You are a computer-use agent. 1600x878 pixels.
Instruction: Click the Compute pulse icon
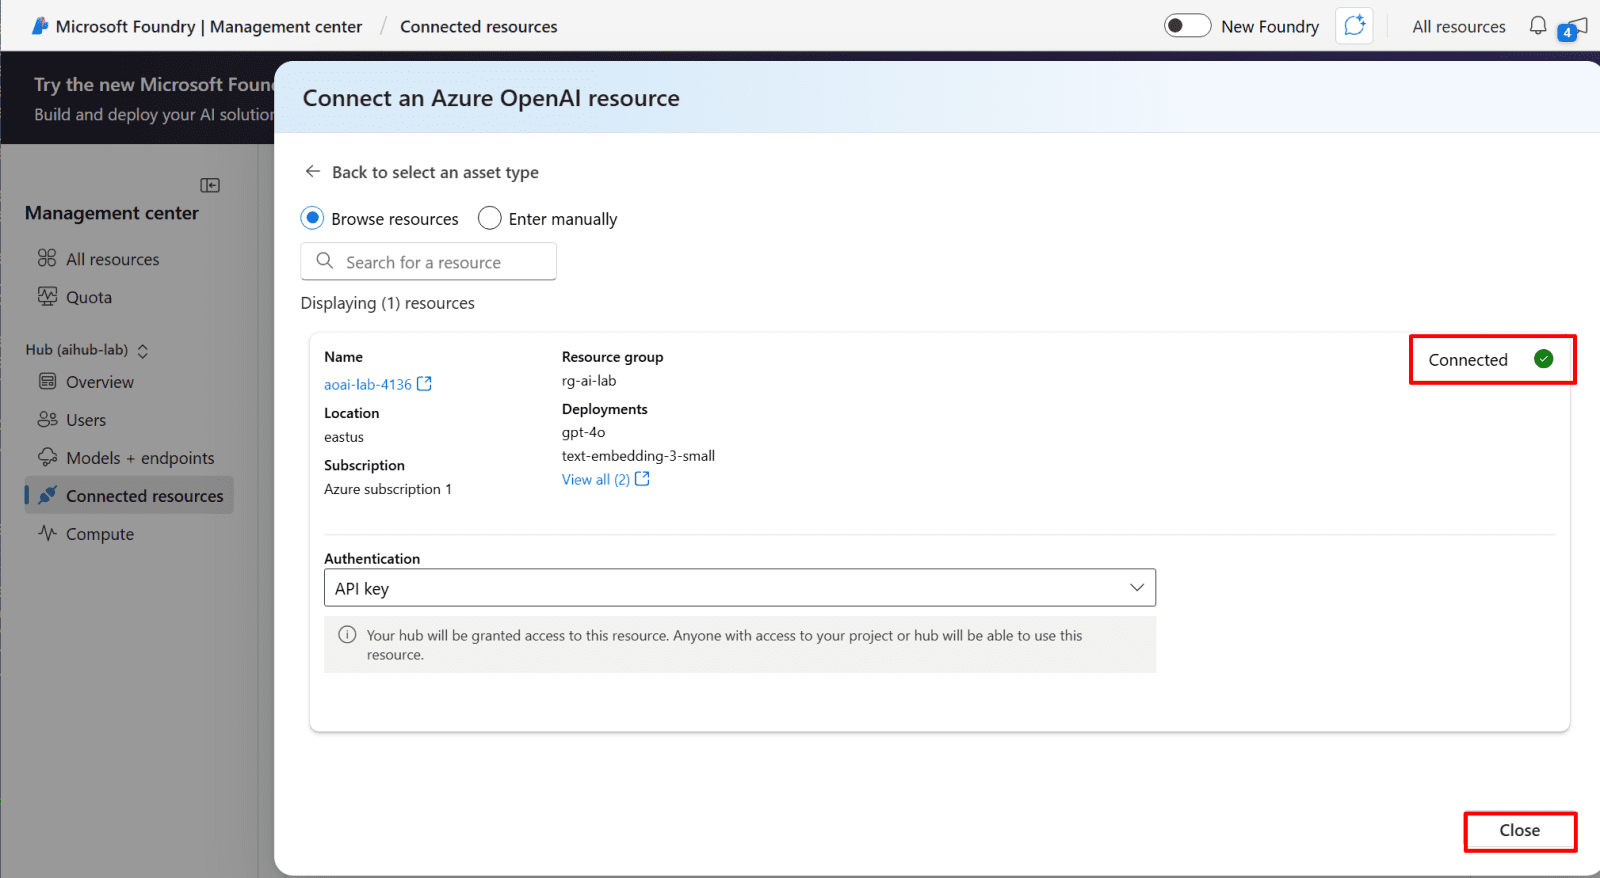(x=47, y=533)
